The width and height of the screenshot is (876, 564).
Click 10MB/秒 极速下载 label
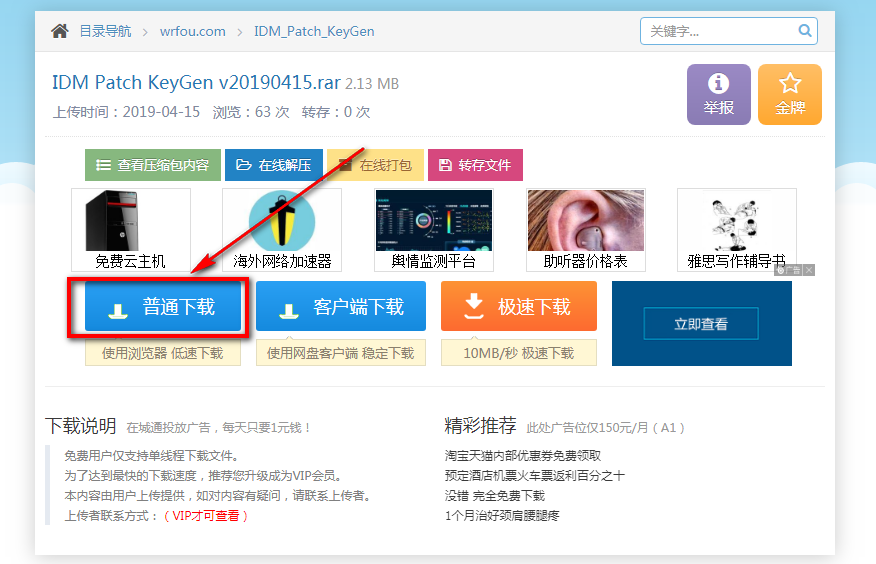(519, 353)
